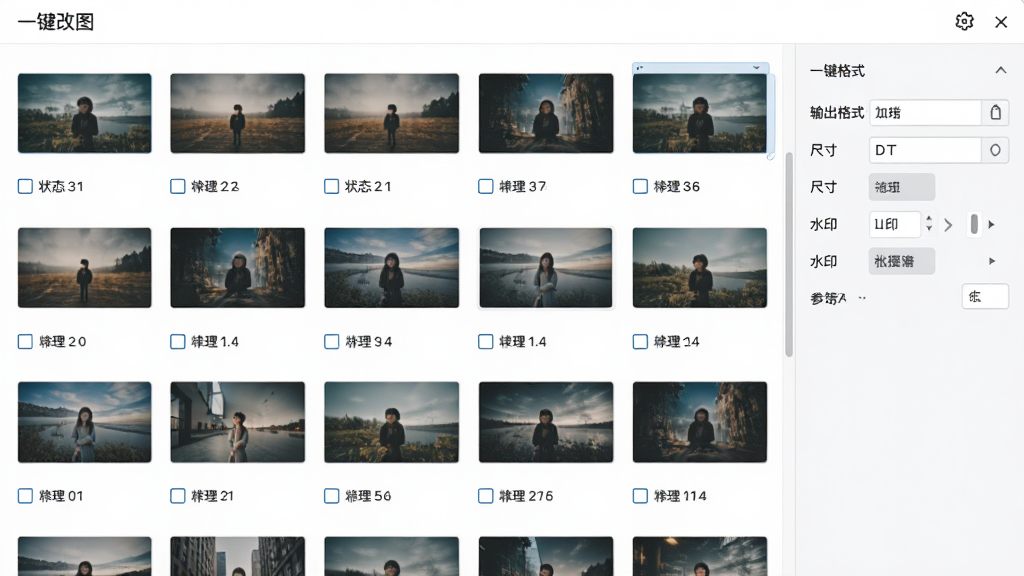Select the waterfront building thumbnail with girl
Screen dimensions: 1024x576
coord(238,422)
